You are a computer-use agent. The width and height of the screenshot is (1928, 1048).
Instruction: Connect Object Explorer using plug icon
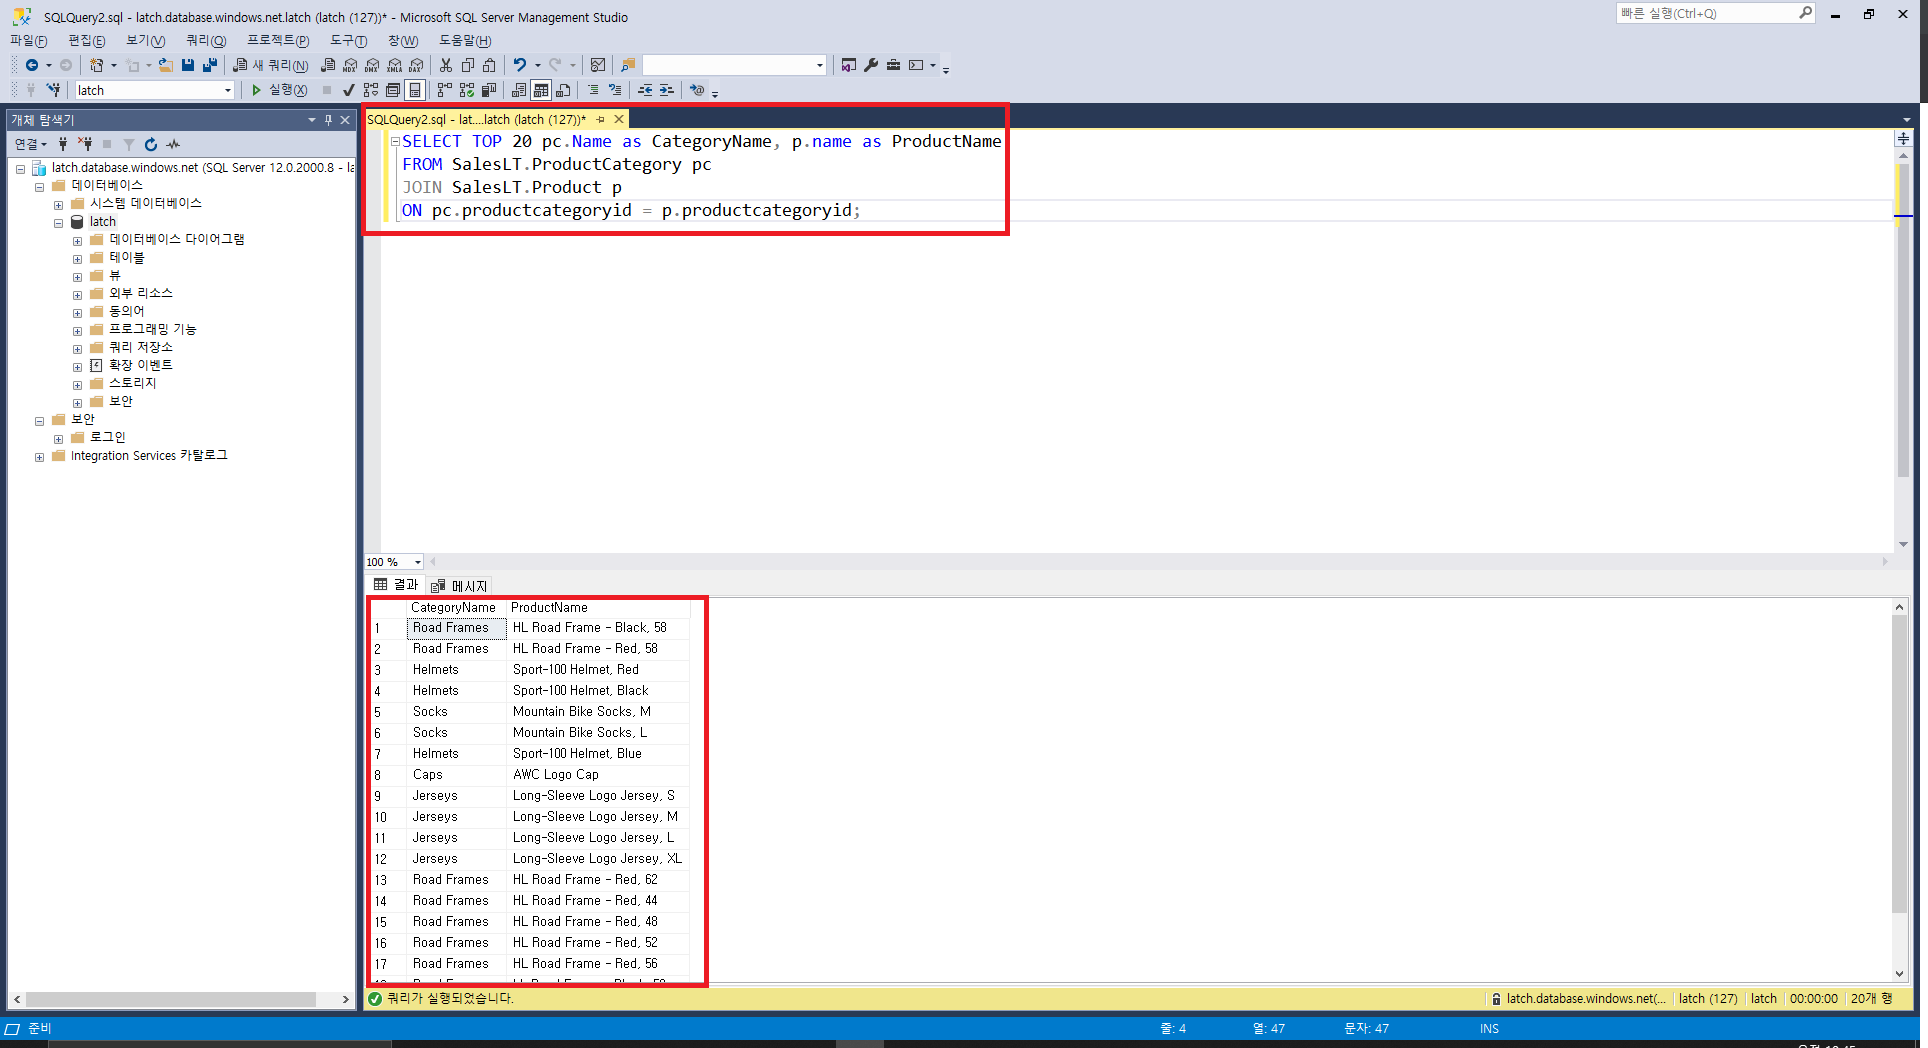click(63, 144)
